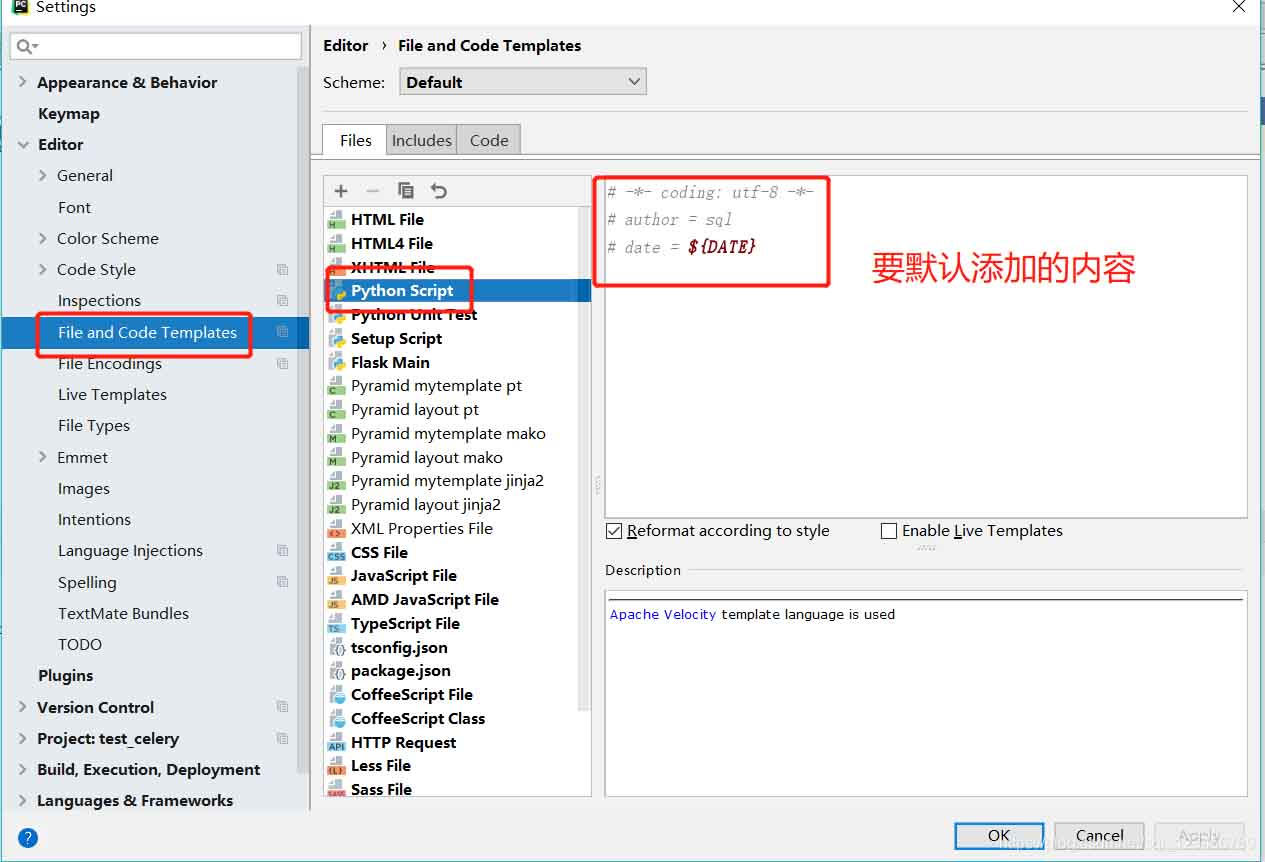The height and width of the screenshot is (862, 1265).
Task: Select the Python Unit Test template
Action: (x=414, y=314)
